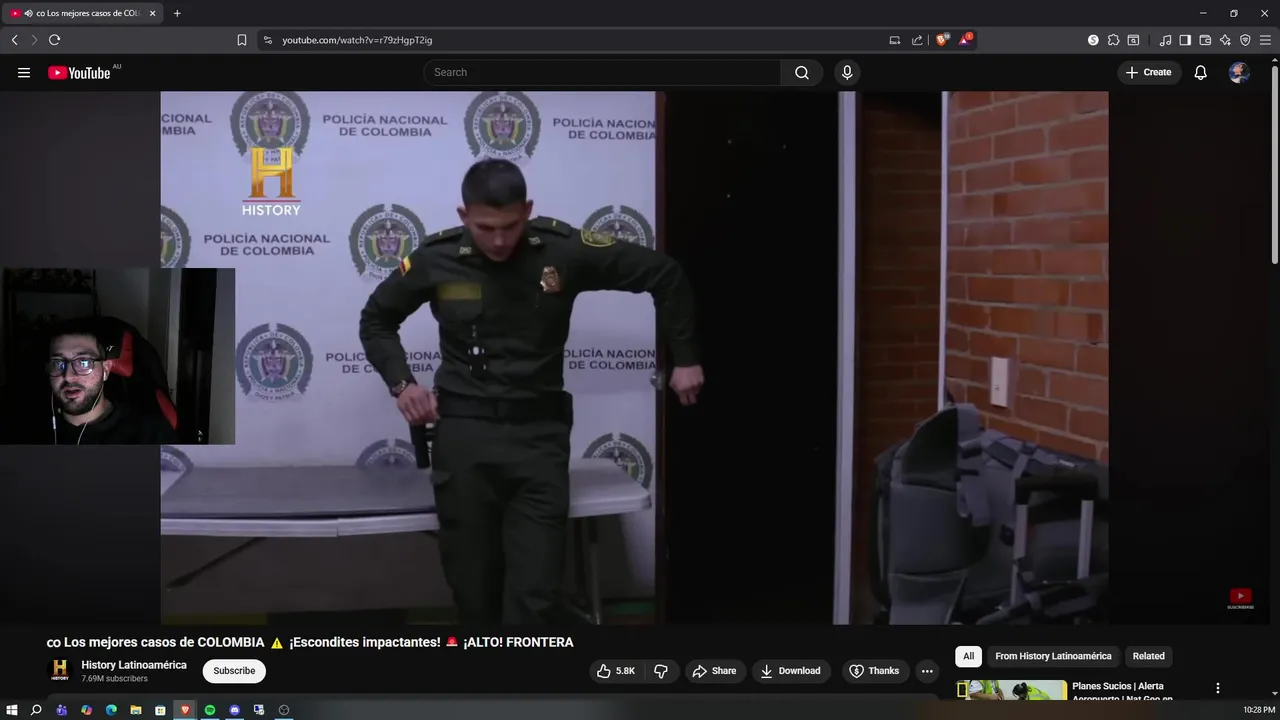The image size is (1280, 720).
Task: Open the Windows Start menu
Action: (12, 710)
